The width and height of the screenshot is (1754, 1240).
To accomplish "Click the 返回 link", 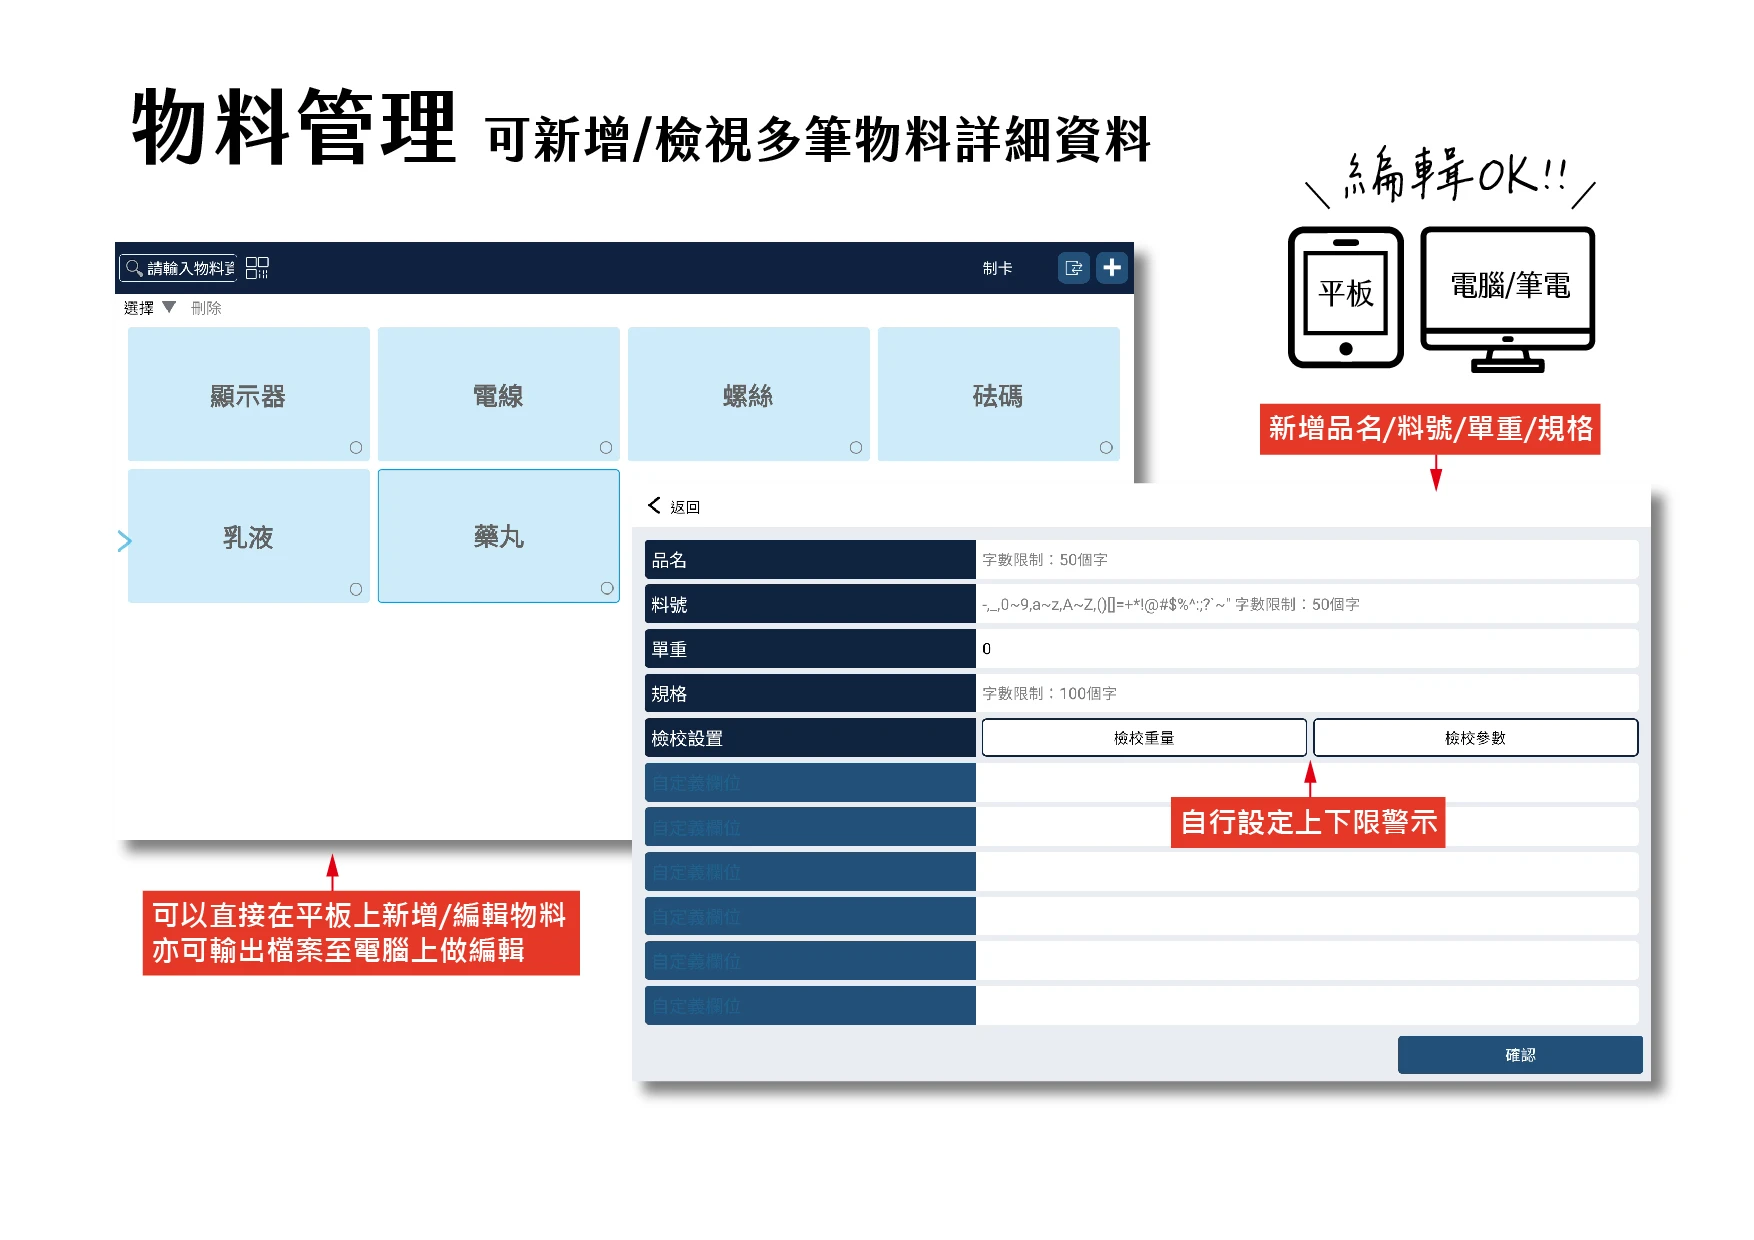I will point(685,507).
